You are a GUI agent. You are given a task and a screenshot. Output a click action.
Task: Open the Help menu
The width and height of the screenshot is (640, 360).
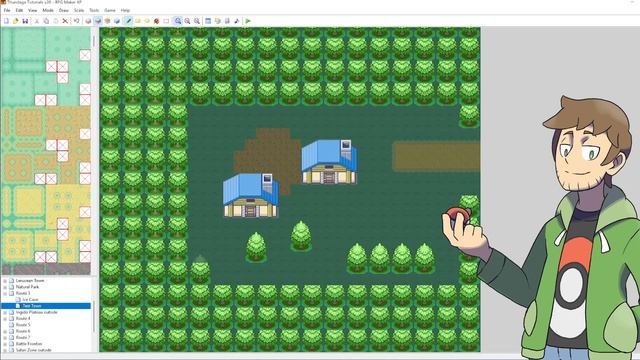coord(125,10)
